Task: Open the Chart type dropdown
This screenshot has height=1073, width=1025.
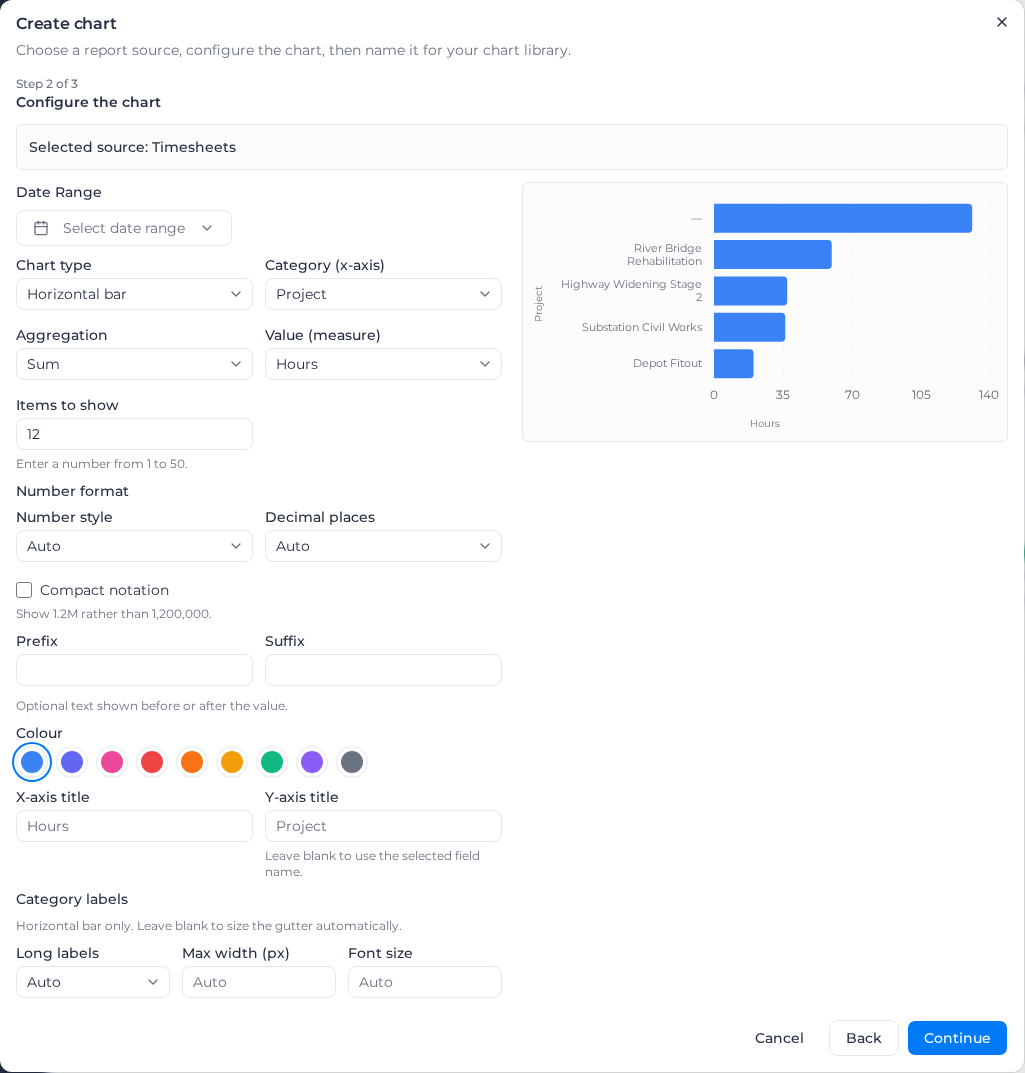Action: pos(134,294)
